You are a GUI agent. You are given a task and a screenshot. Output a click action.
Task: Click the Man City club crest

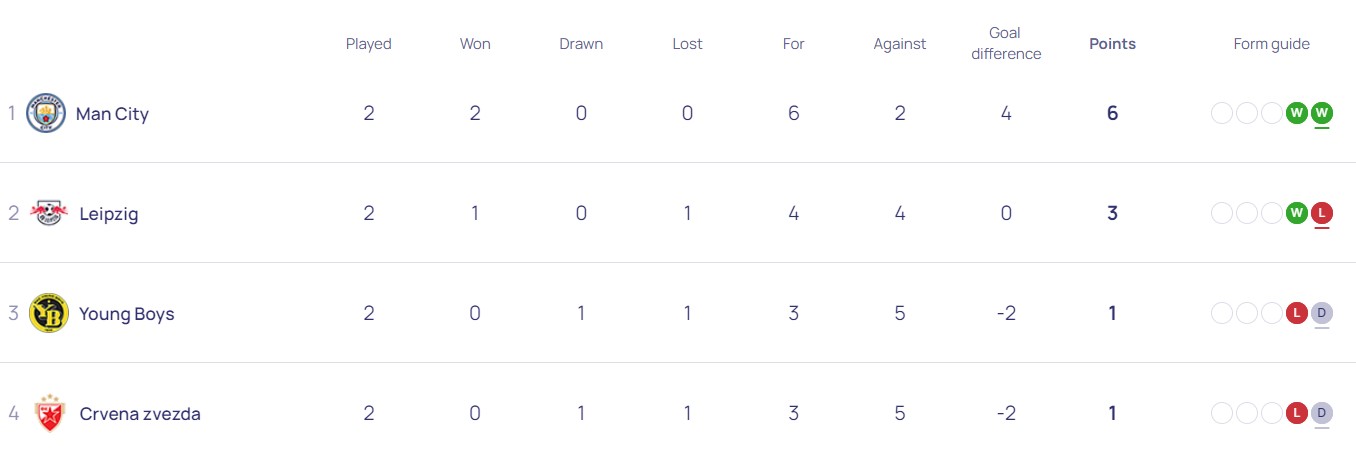pos(46,113)
